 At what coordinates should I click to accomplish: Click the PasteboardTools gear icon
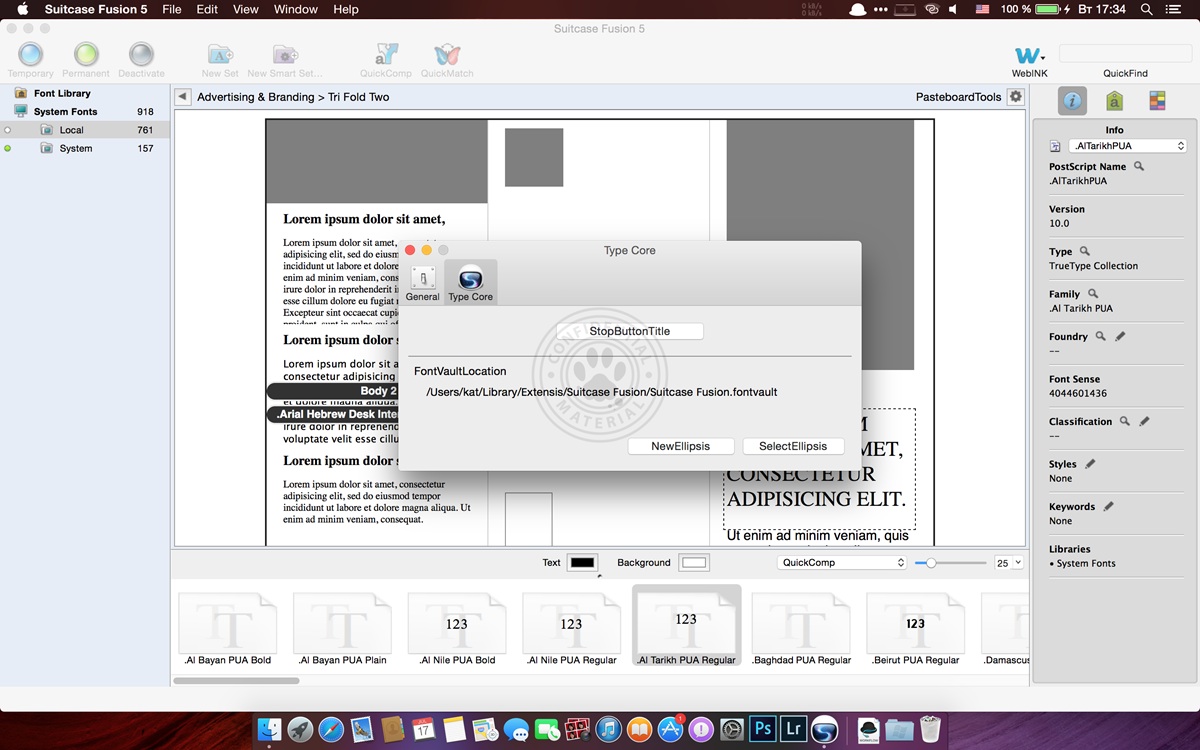1016,97
